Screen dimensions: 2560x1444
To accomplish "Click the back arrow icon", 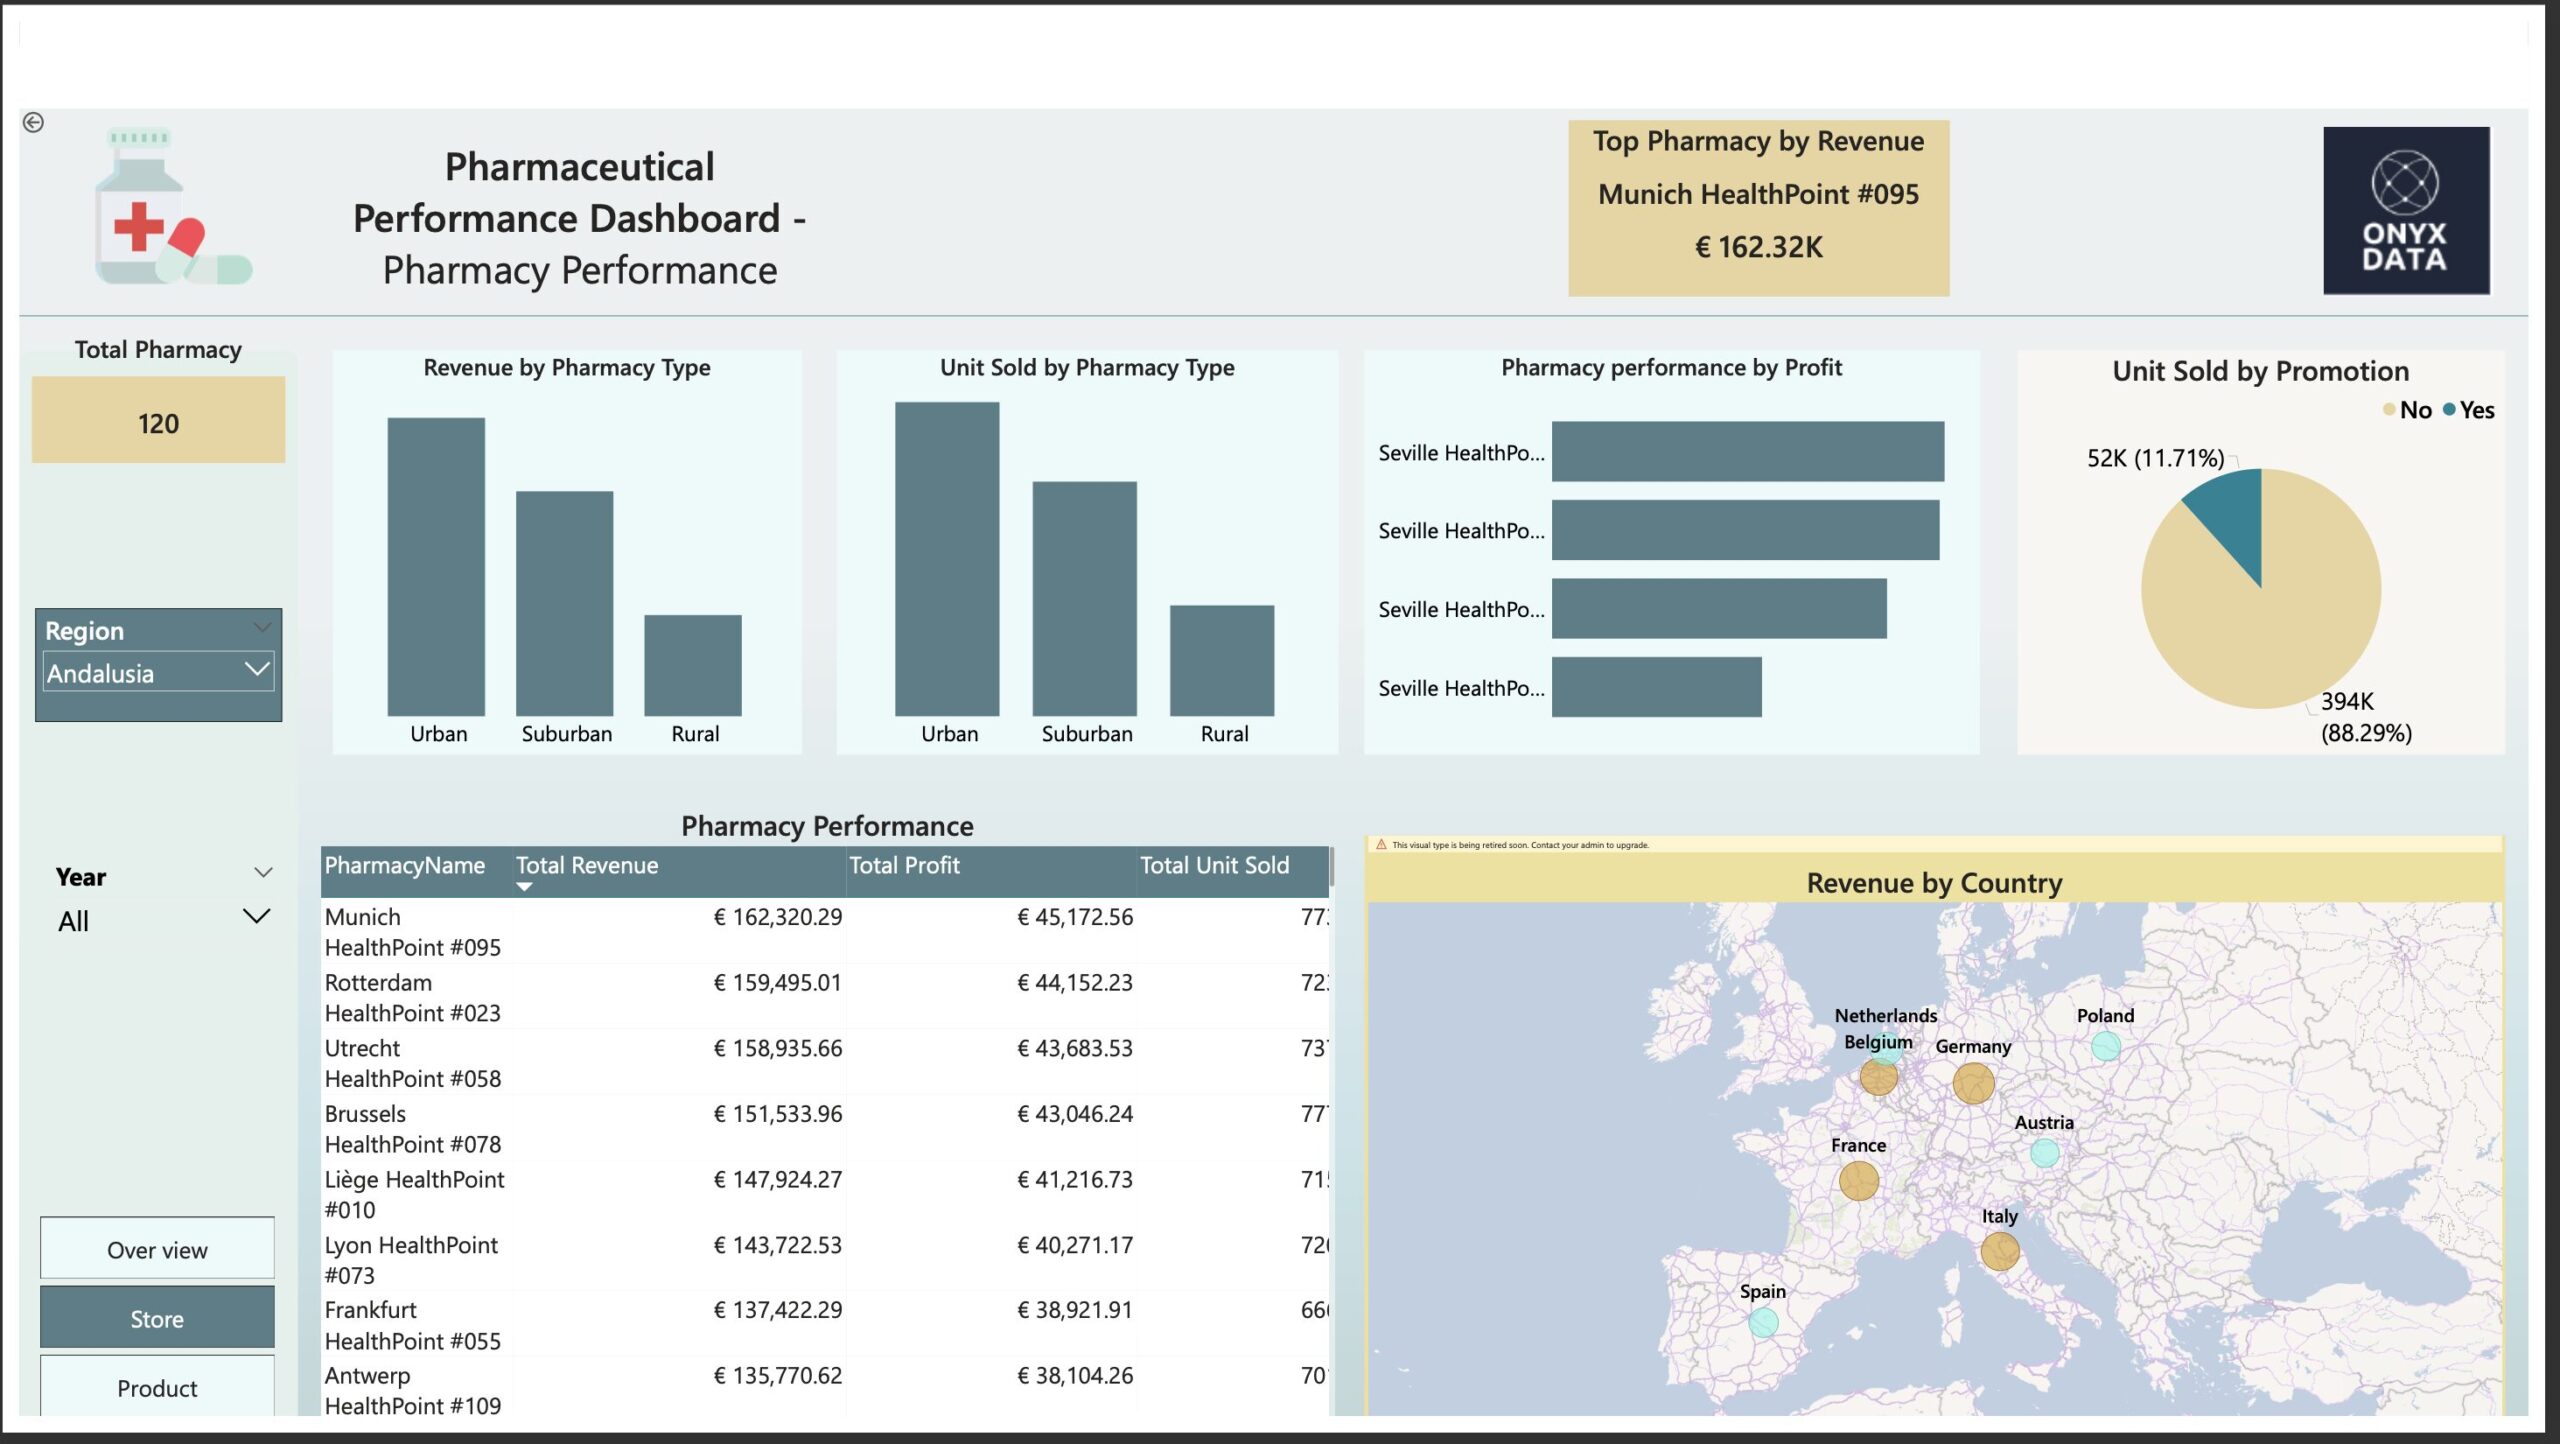I will tap(33, 122).
